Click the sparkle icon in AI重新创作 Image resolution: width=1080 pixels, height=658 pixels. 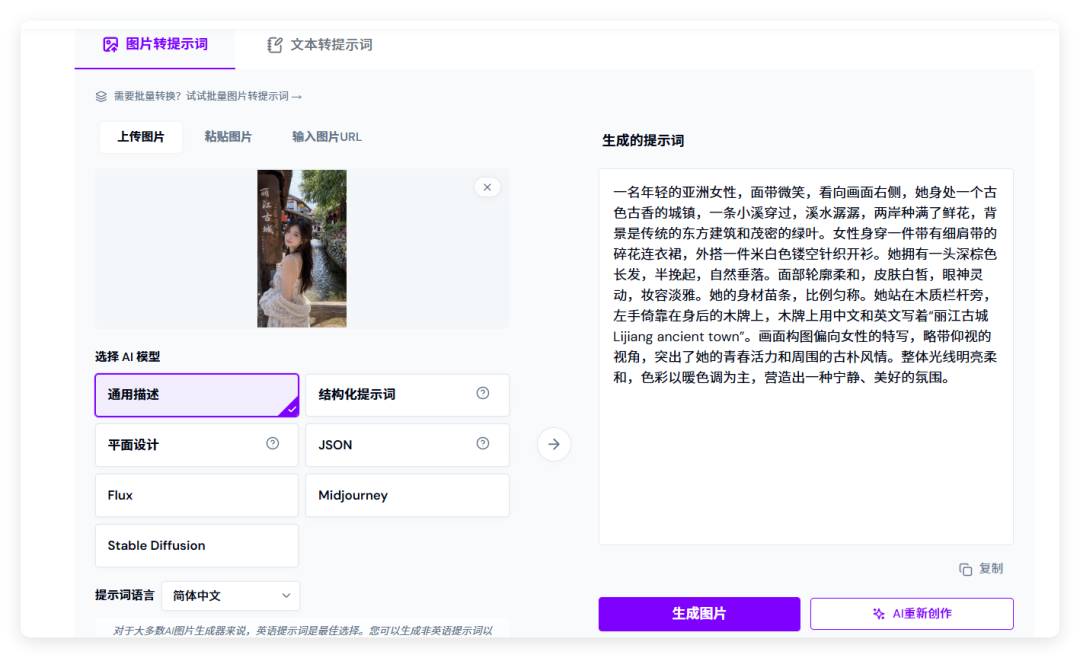point(879,614)
